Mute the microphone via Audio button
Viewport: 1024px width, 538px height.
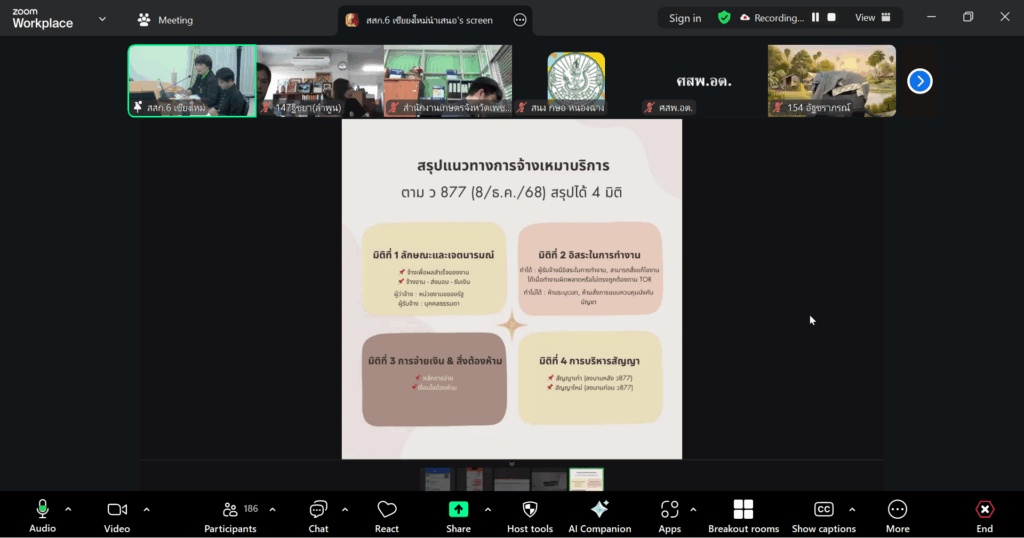point(42,511)
